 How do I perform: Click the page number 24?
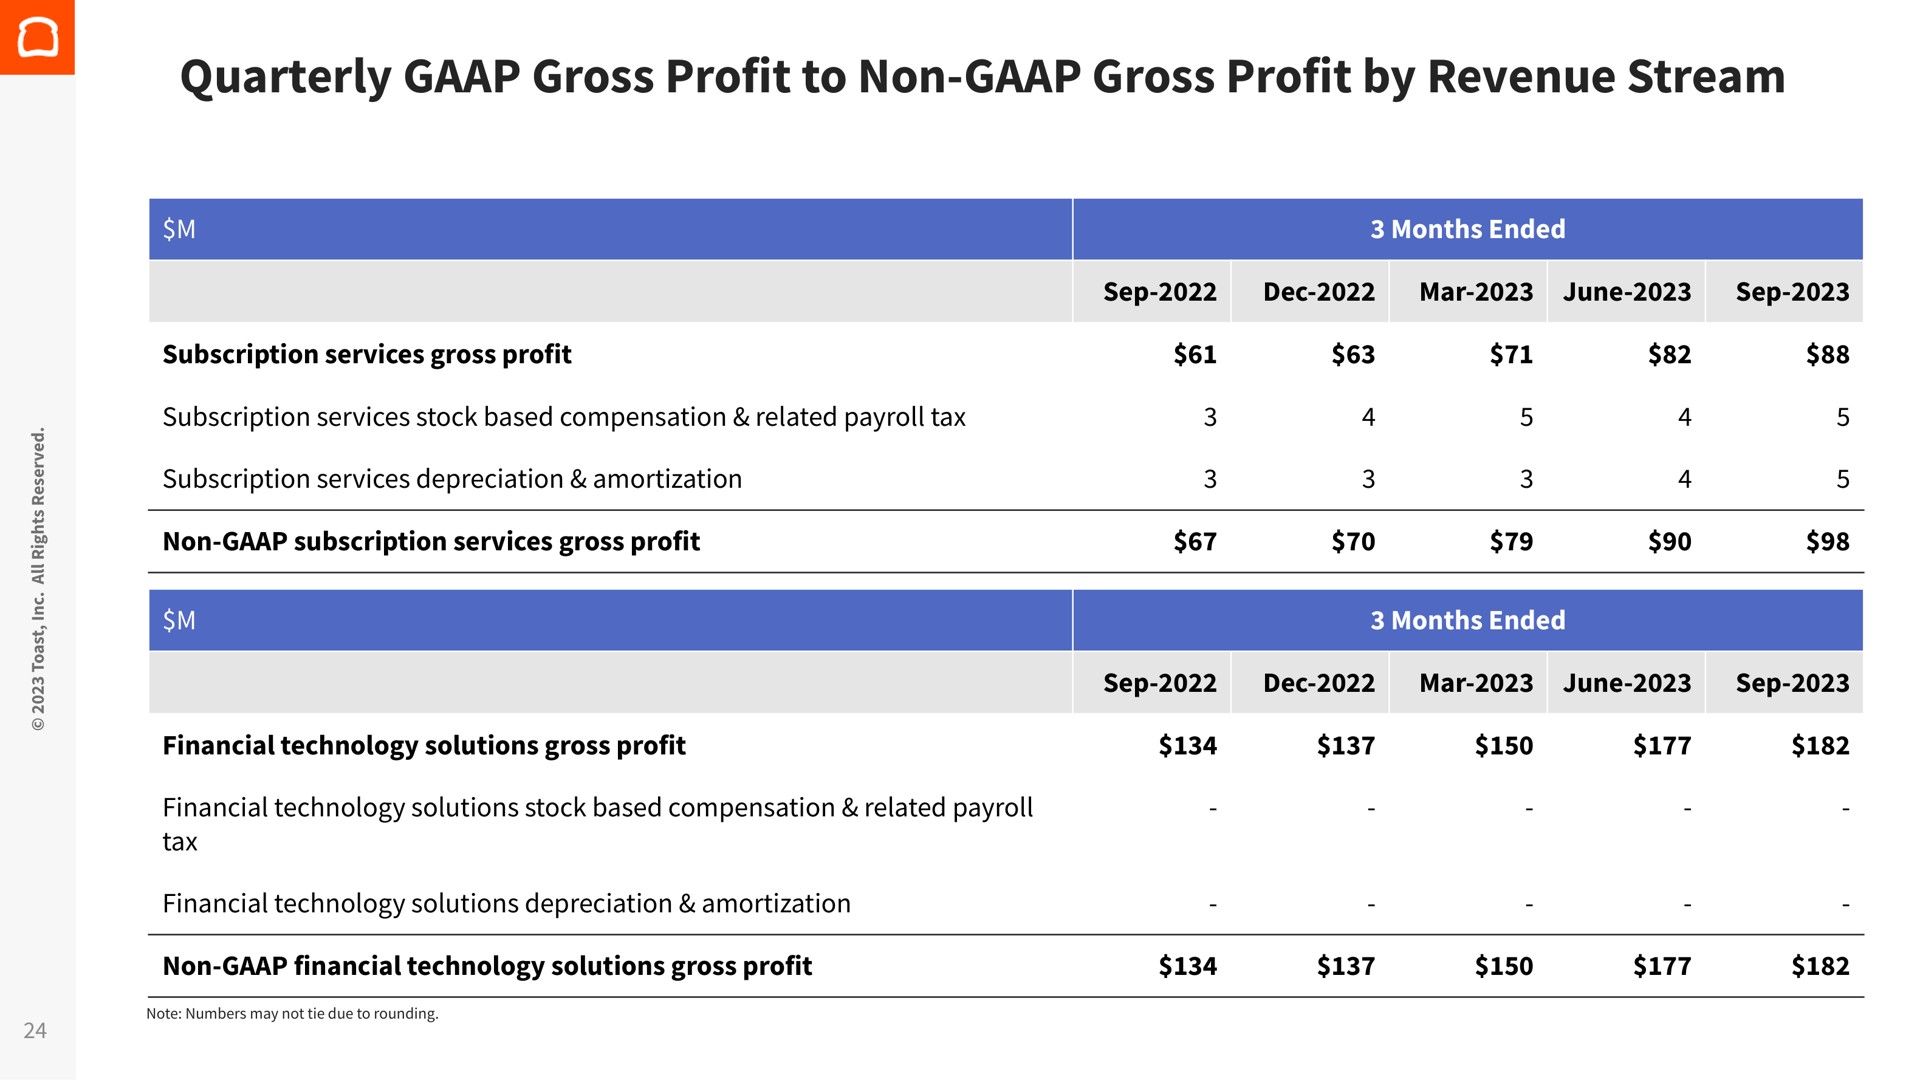click(x=35, y=1031)
